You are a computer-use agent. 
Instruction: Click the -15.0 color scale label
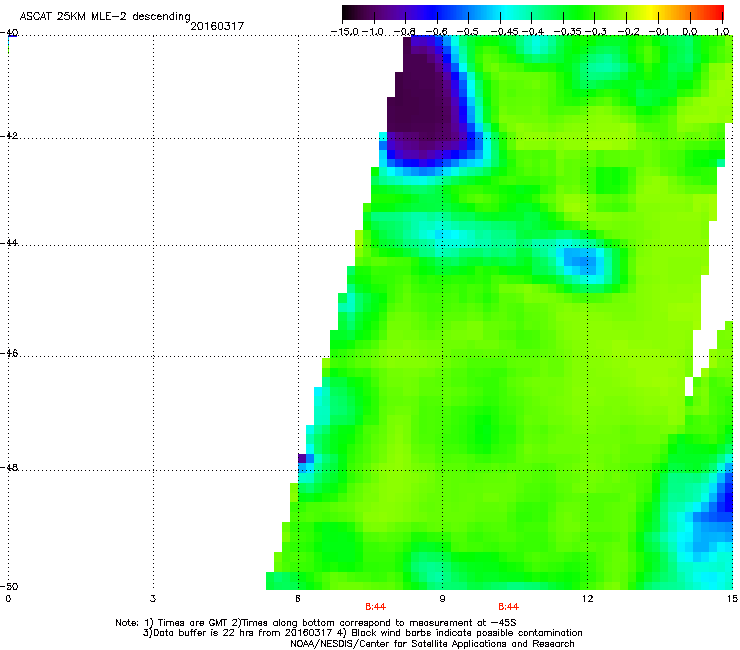coord(345,32)
